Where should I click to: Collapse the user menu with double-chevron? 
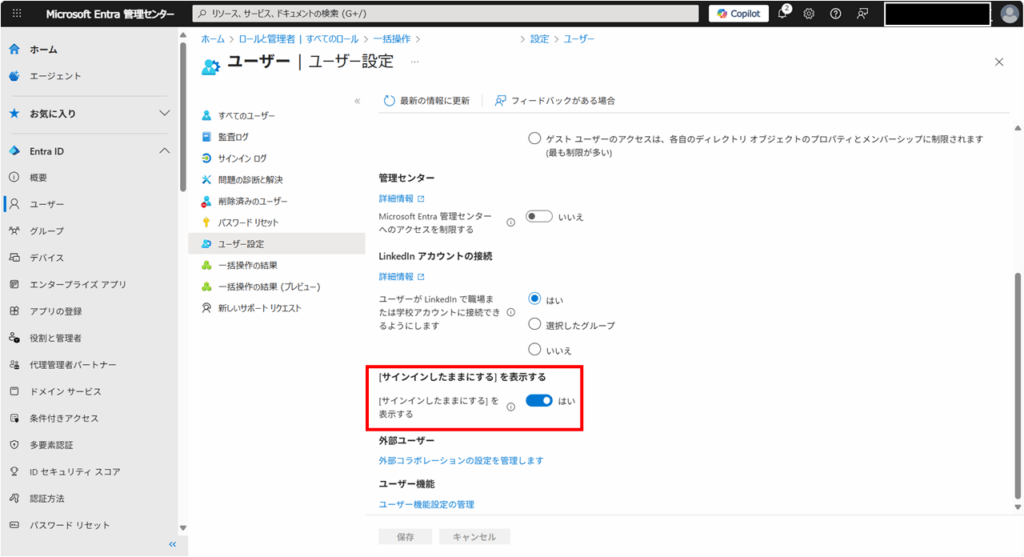tap(357, 101)
